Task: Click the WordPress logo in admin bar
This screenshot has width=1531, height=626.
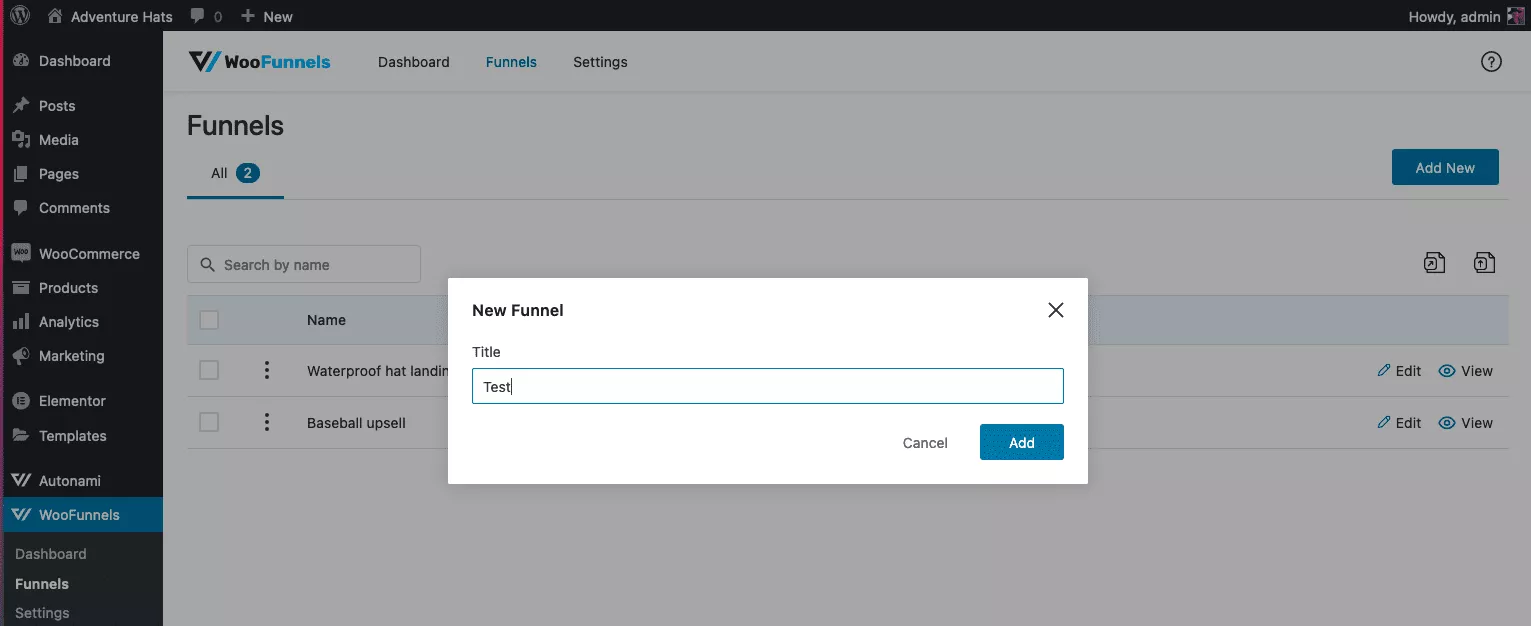Action: (x=20, y=16)
